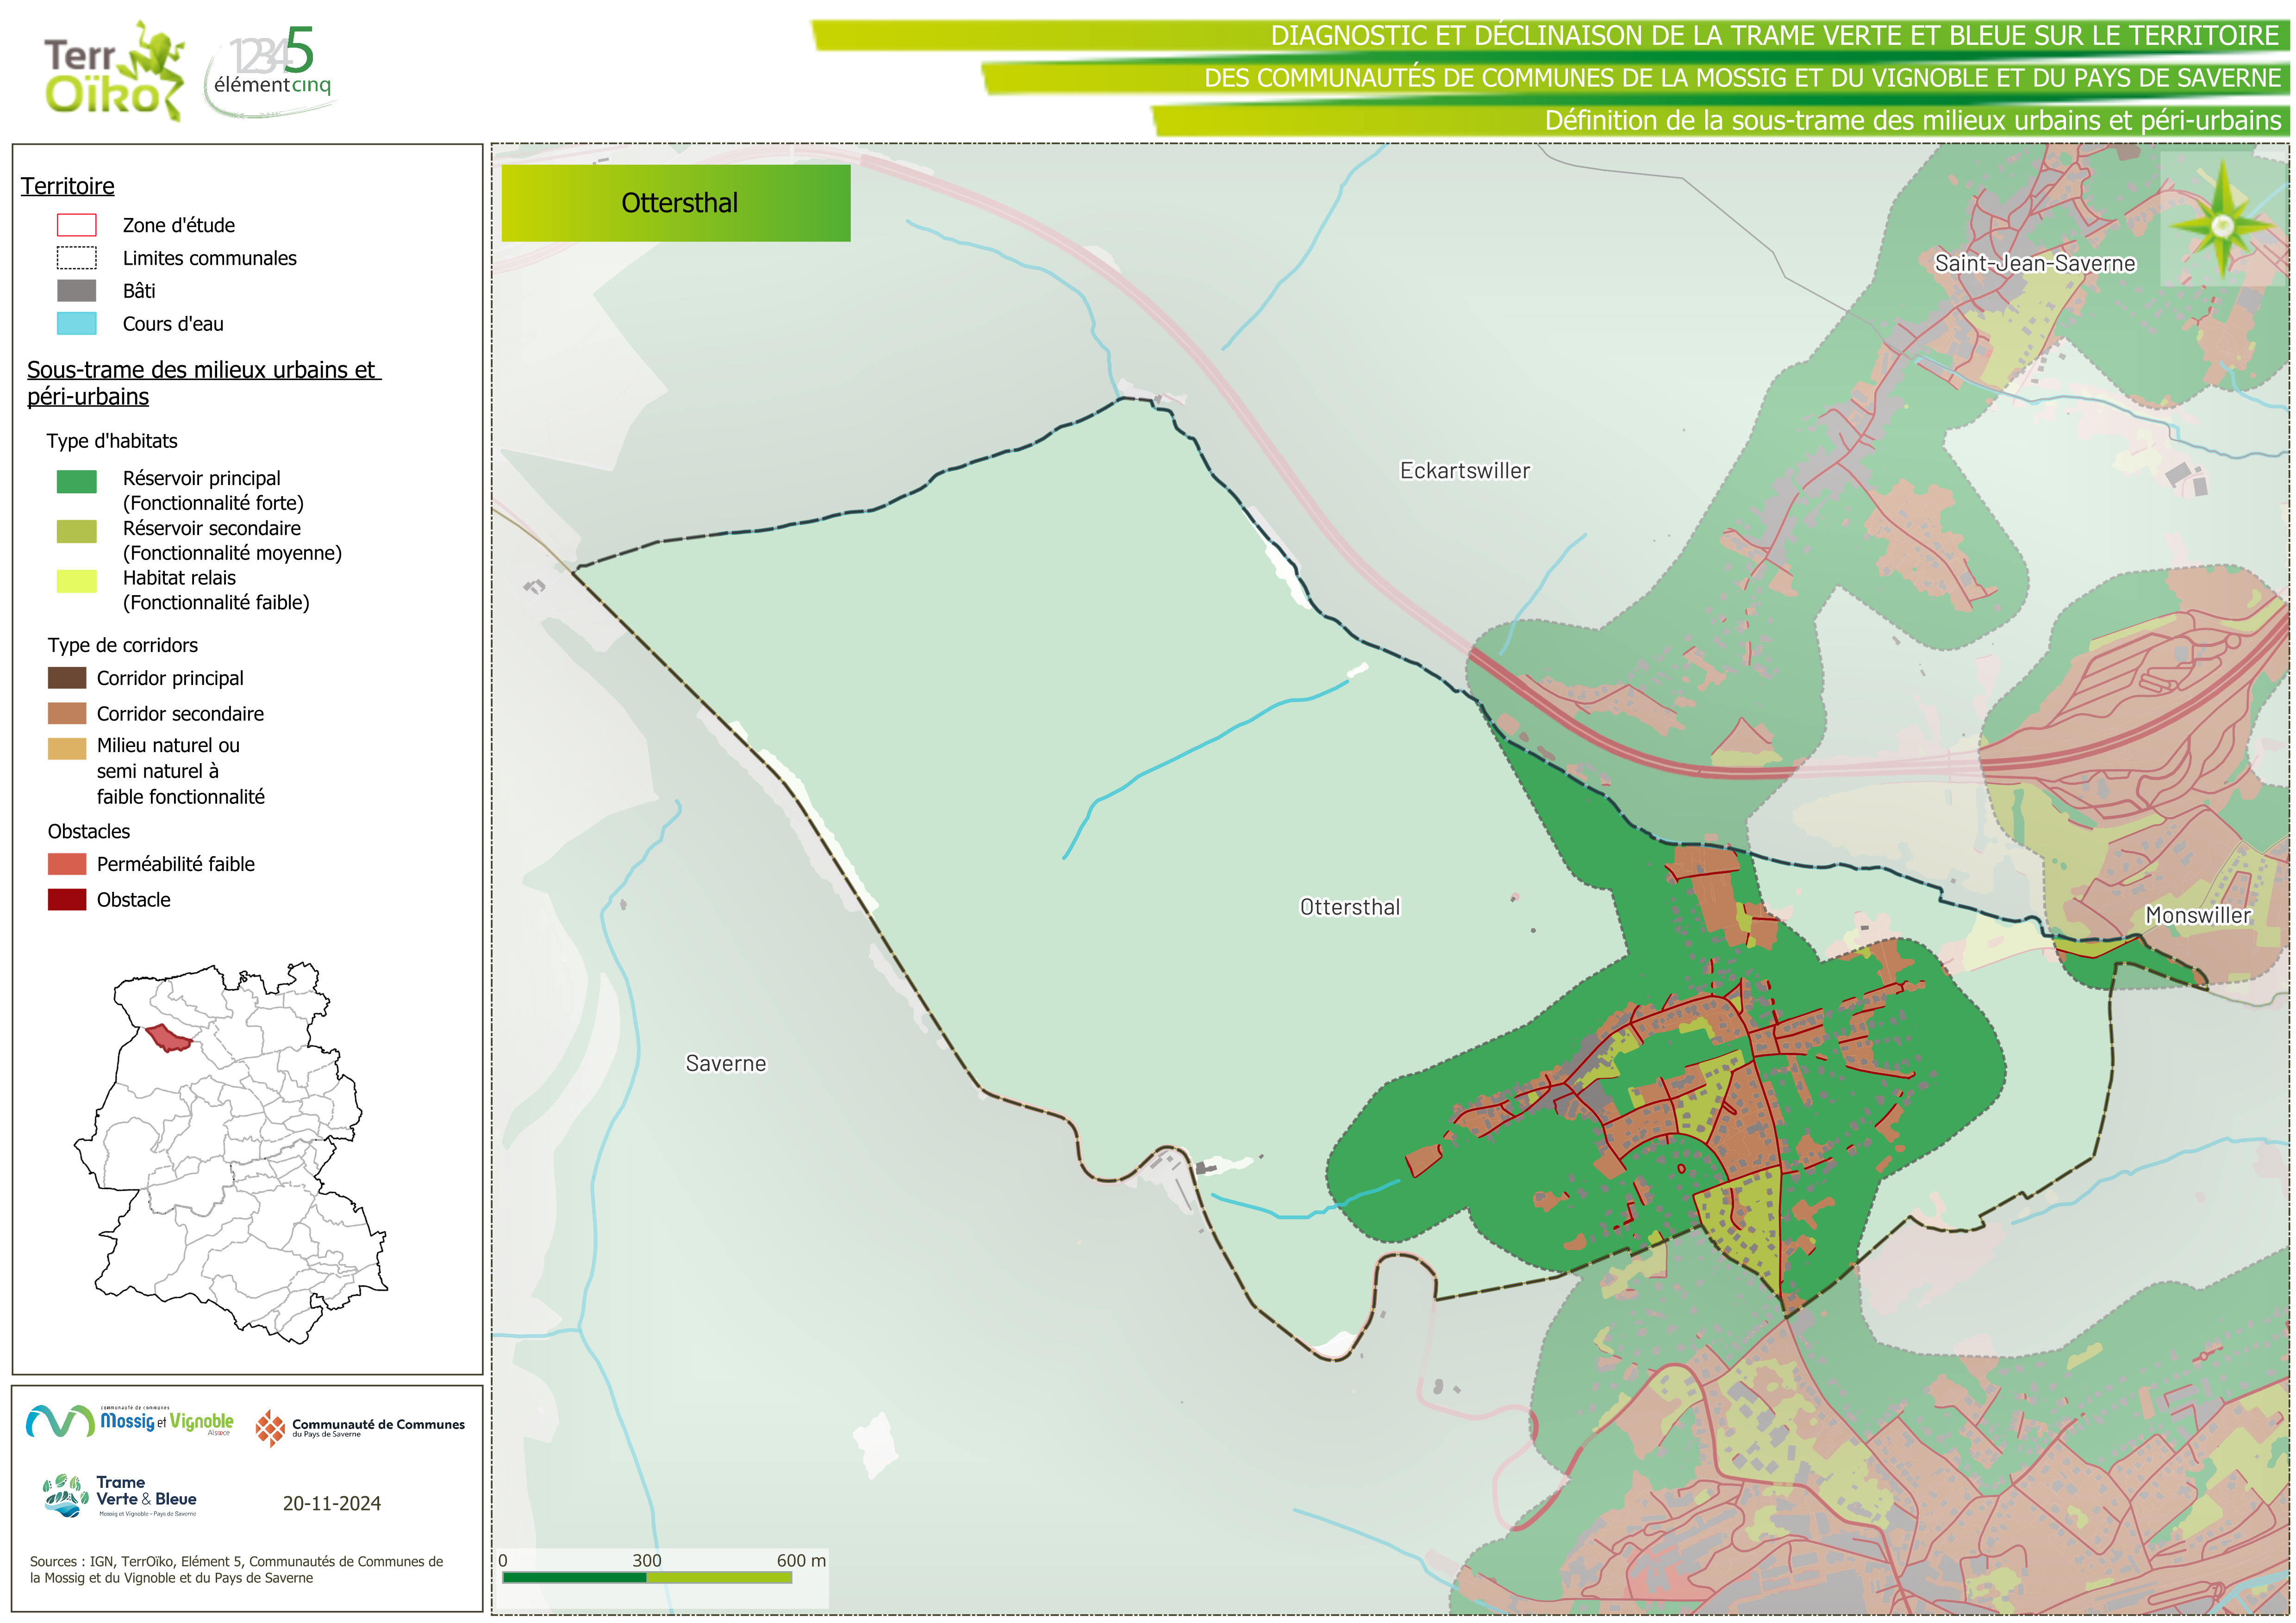2296x1623 pixels.
Task: Click the dotted Limites communales legend box
Action: 76,258
